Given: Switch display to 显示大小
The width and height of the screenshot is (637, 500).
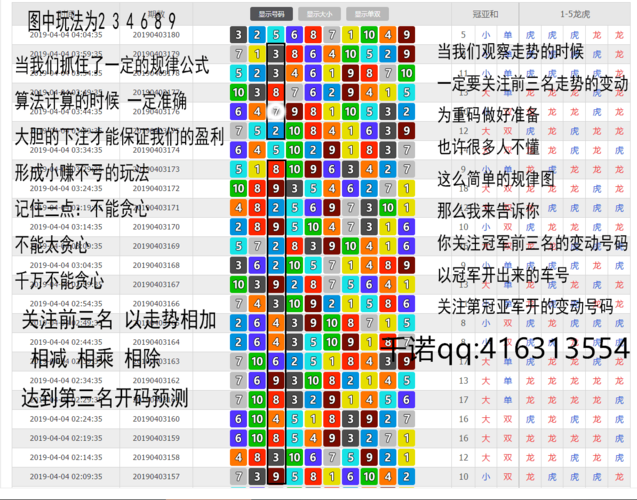Looking at the screenshot, I should [319, 14].
